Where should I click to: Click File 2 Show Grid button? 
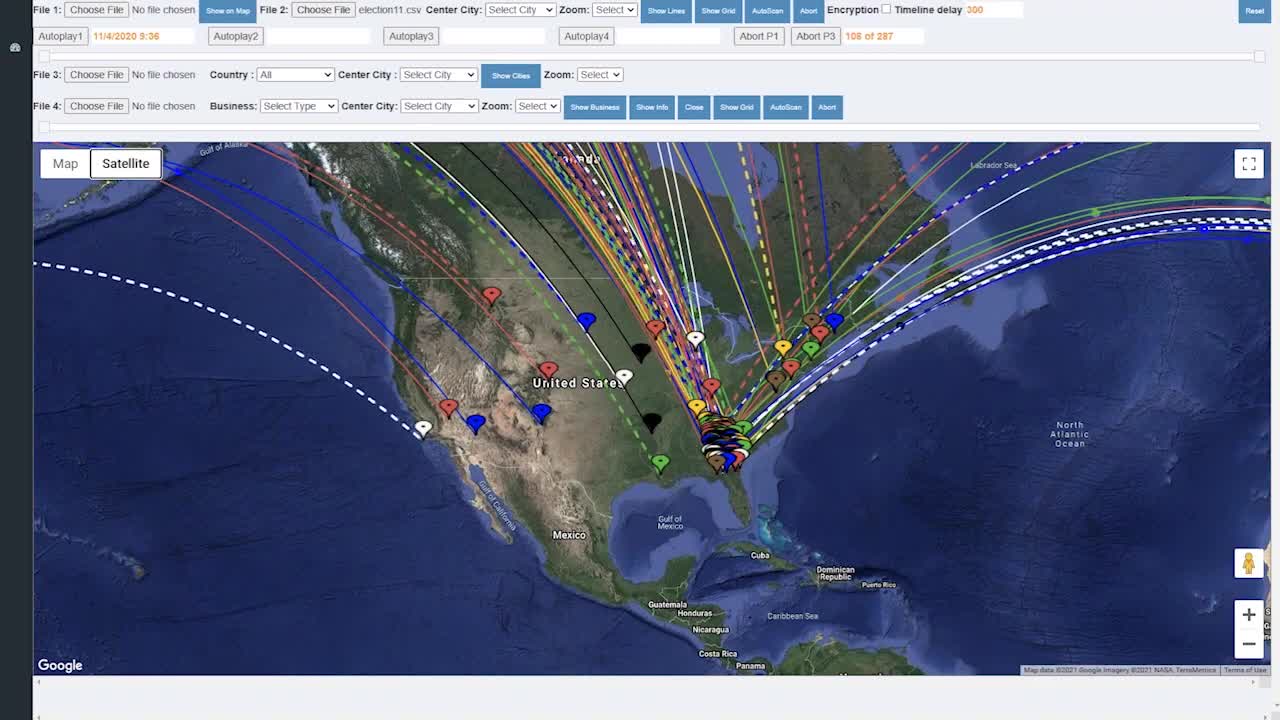(x=718, y=11)
